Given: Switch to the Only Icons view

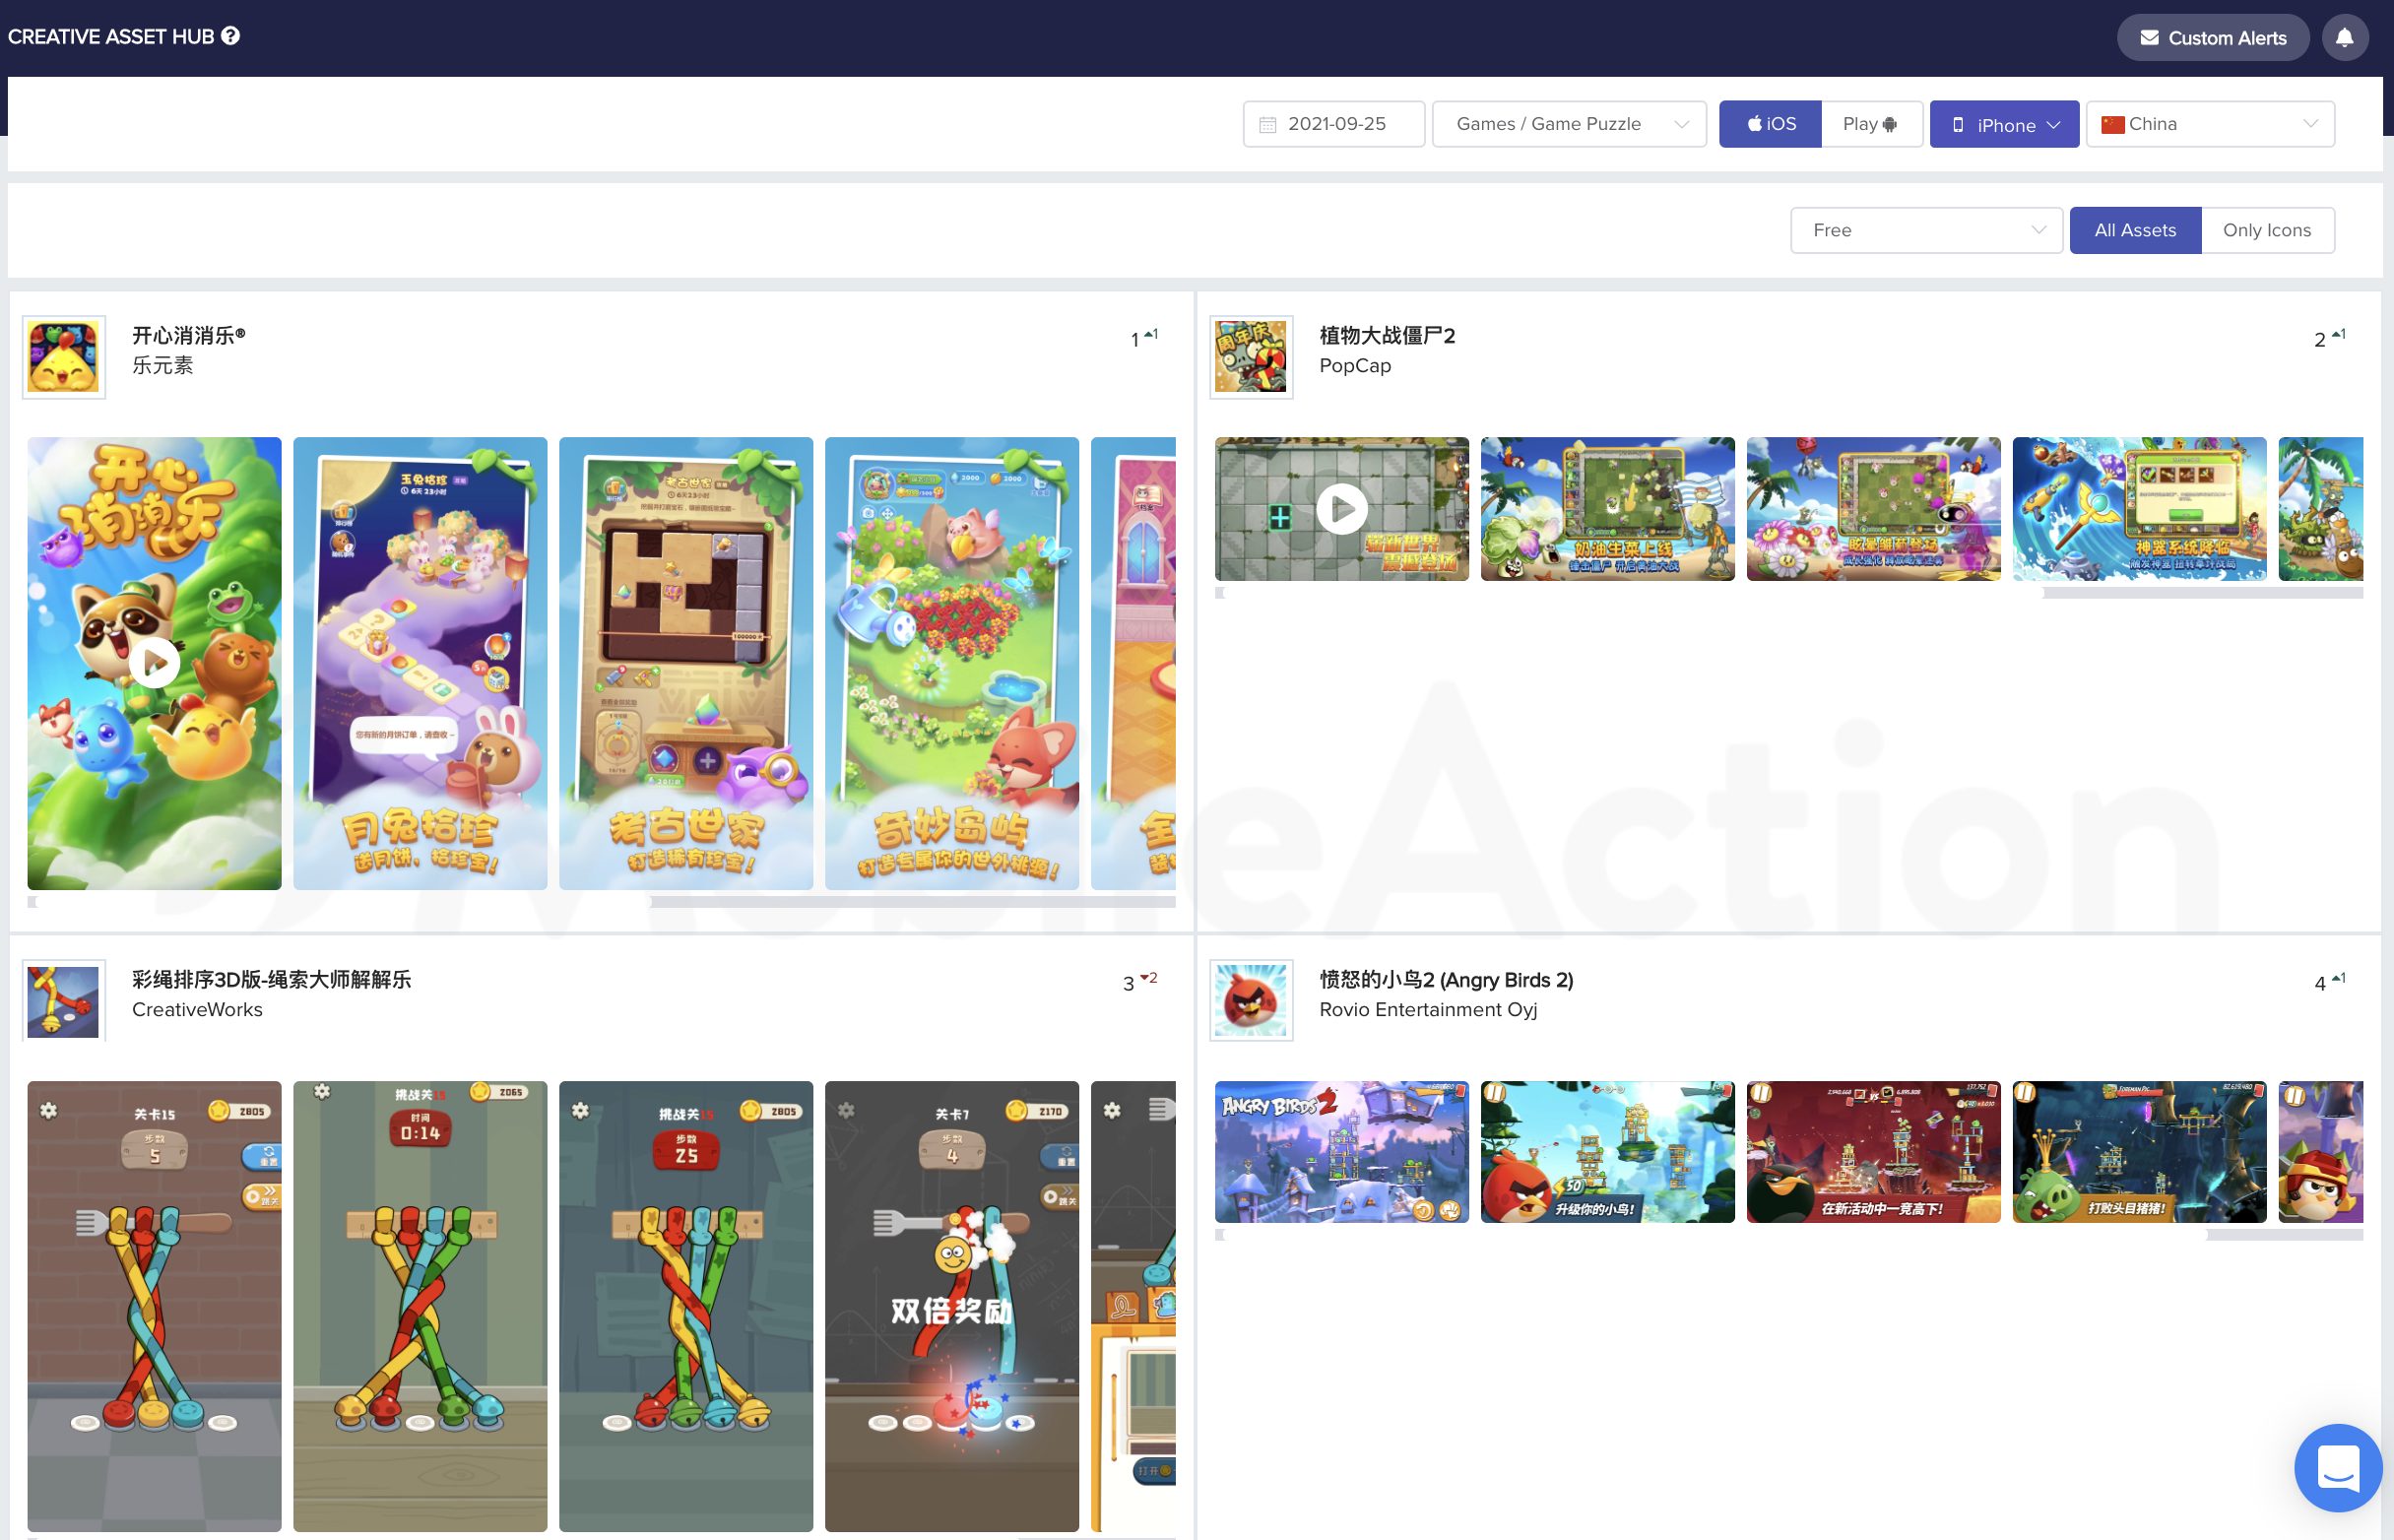Looking at the screenshot, I should (x=2267, y=230).
